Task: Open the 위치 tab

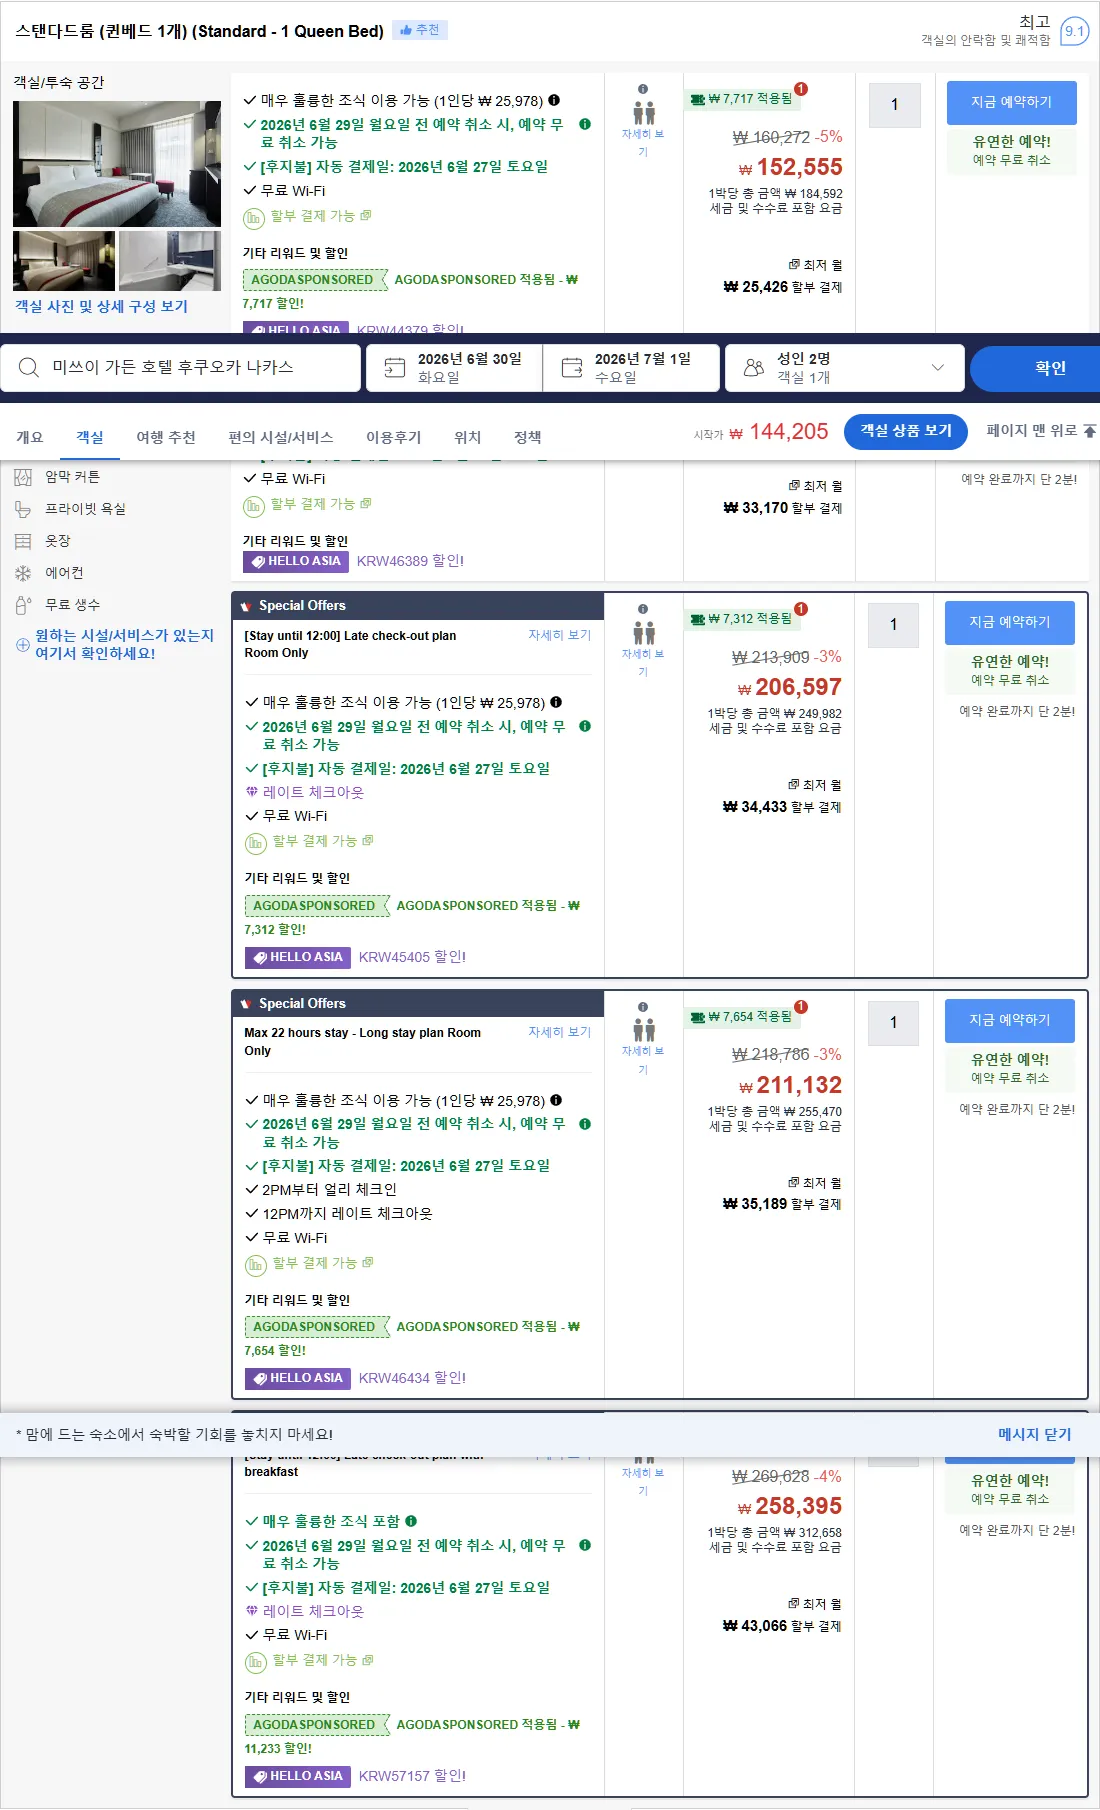Action: click(467, 437)
